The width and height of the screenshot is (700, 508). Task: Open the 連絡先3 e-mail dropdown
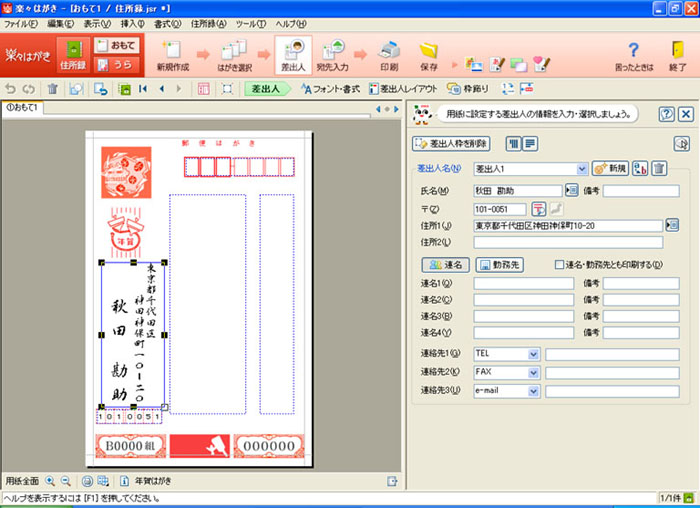[532, 391]
